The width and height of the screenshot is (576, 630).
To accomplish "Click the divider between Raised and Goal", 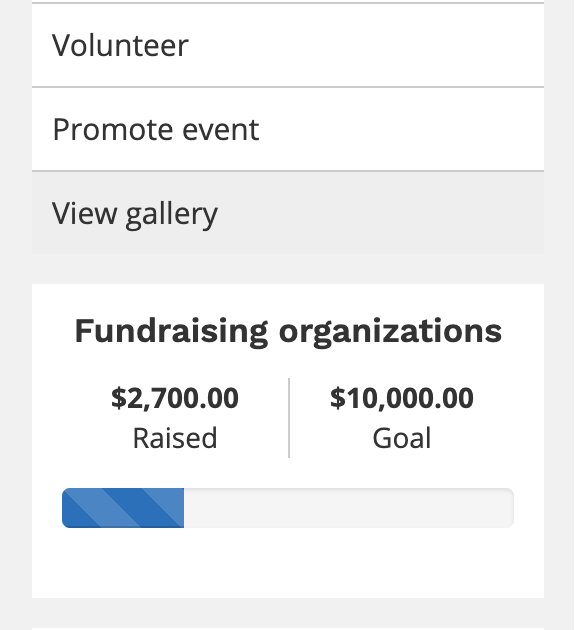I will pos(289,418).
